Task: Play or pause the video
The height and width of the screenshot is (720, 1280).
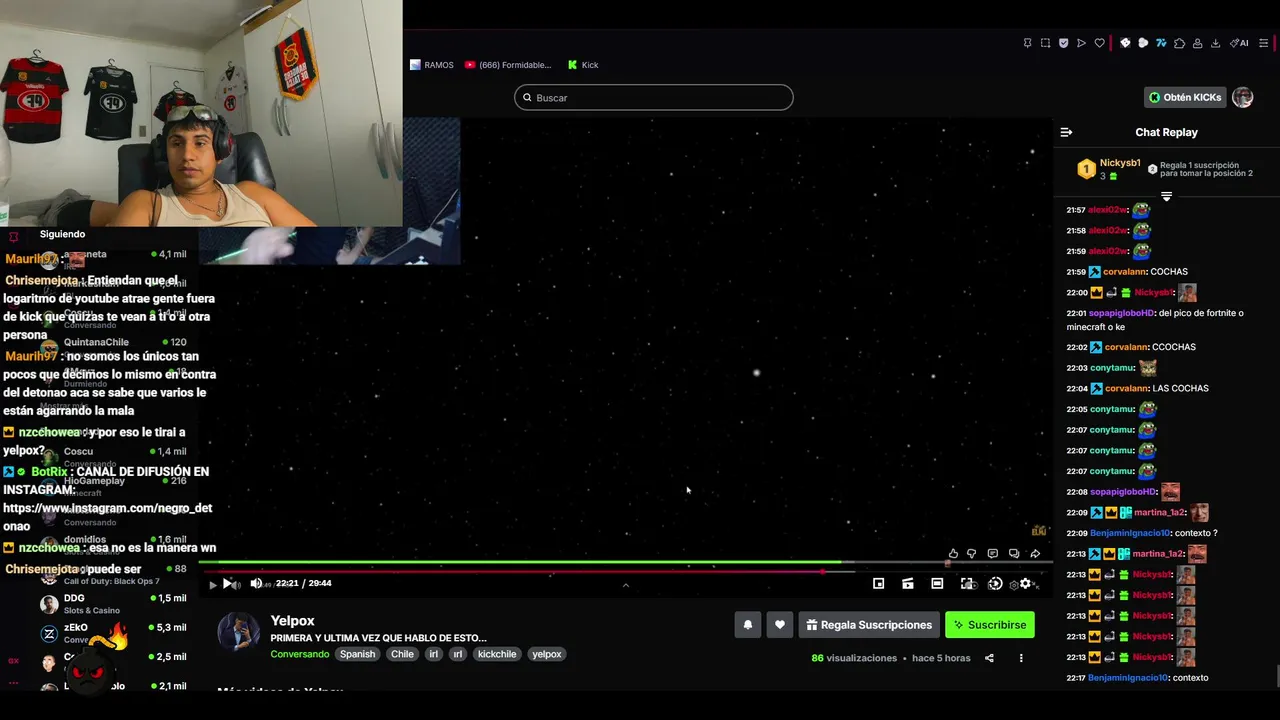Action: pyautogui.click(x=227, y=584)
